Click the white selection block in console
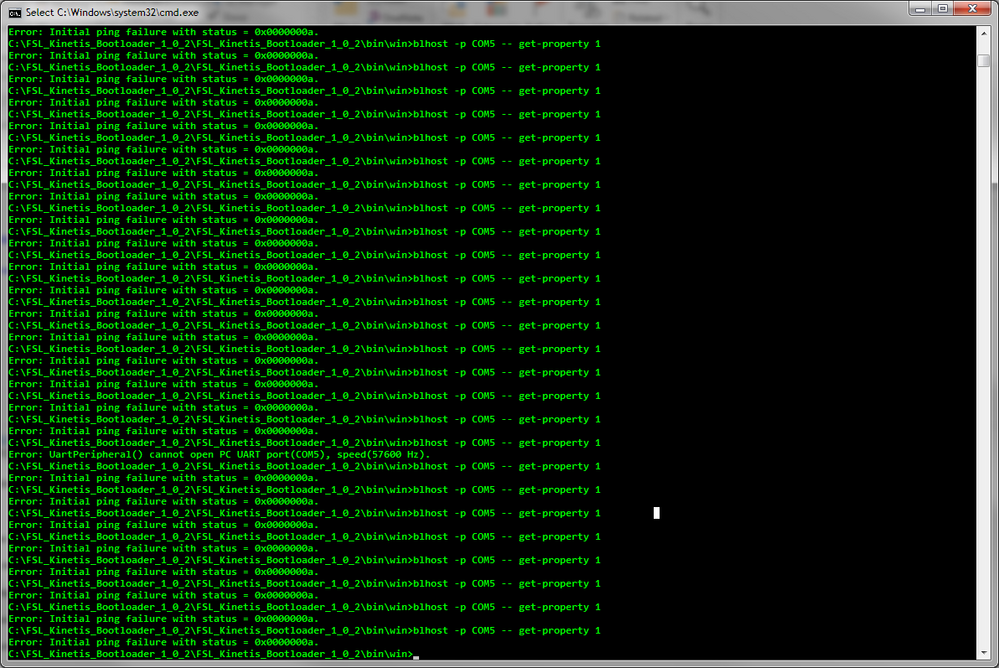The image size is (999, 668). click(x=657, y=513)
